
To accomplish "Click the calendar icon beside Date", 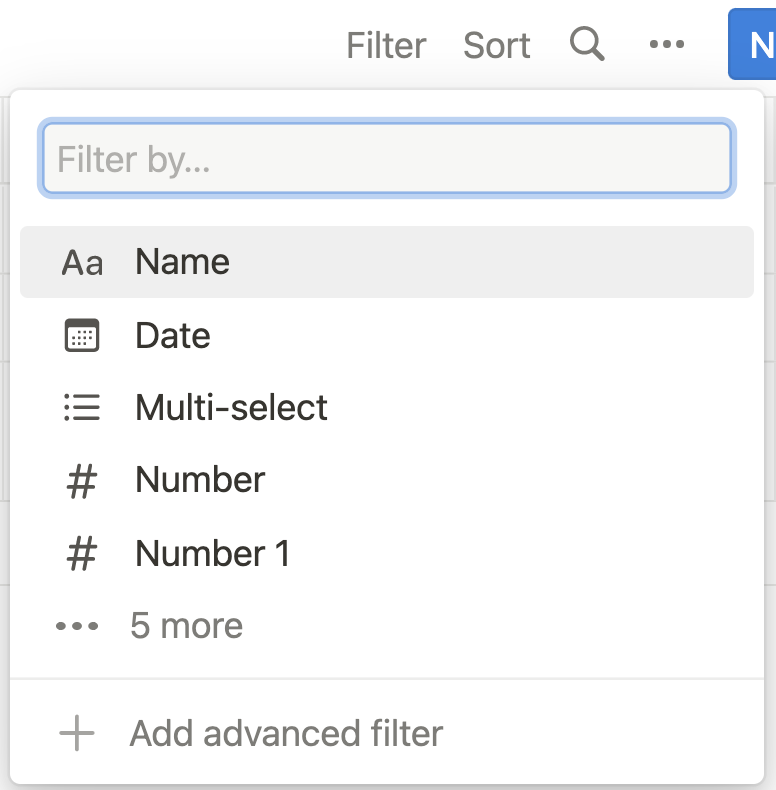I will [82, 336].
